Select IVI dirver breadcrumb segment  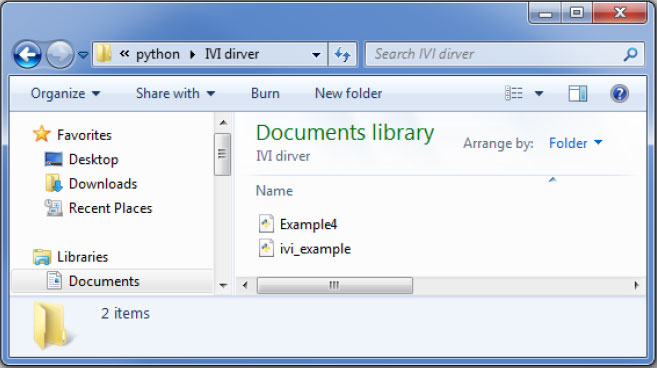(x=232, y=54)
